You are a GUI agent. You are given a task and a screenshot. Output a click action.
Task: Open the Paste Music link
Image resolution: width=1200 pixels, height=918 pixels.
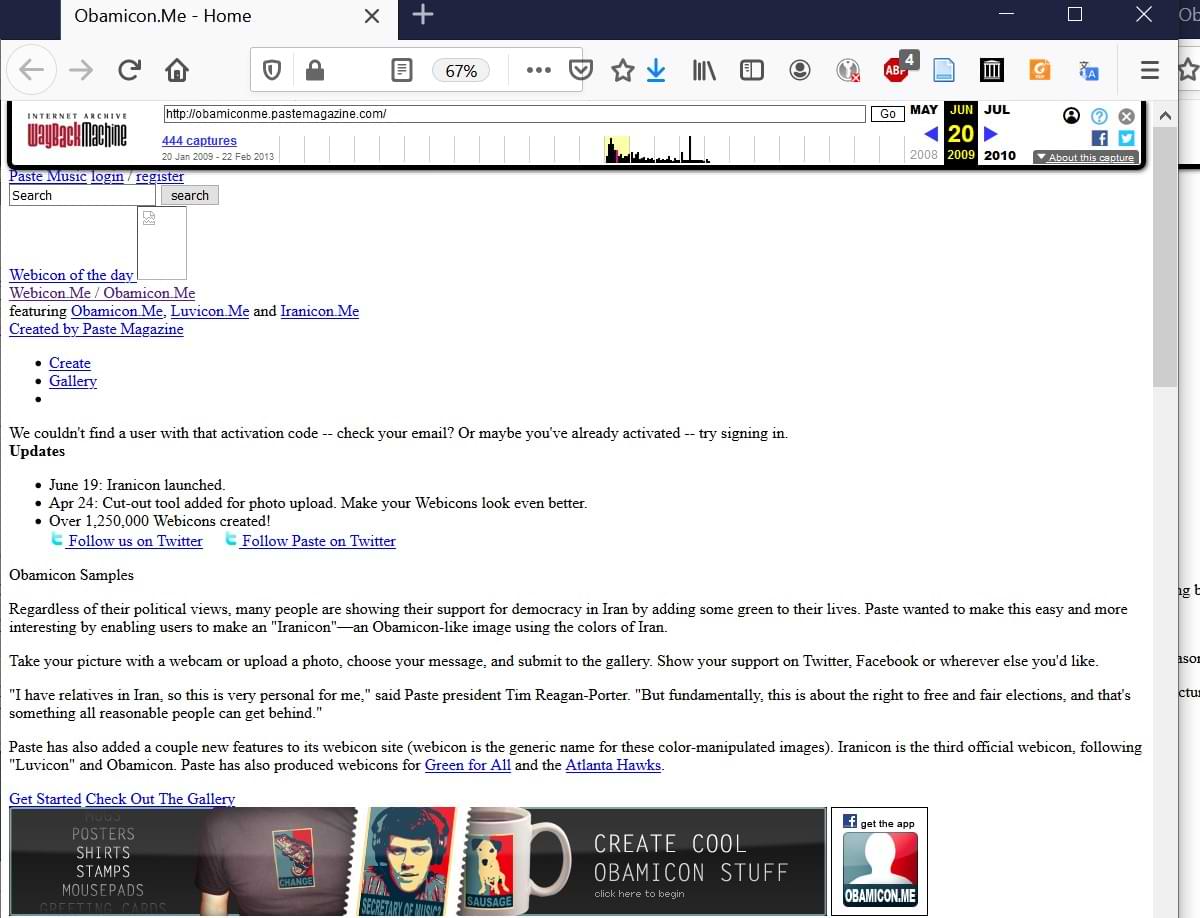pos(48,176)
